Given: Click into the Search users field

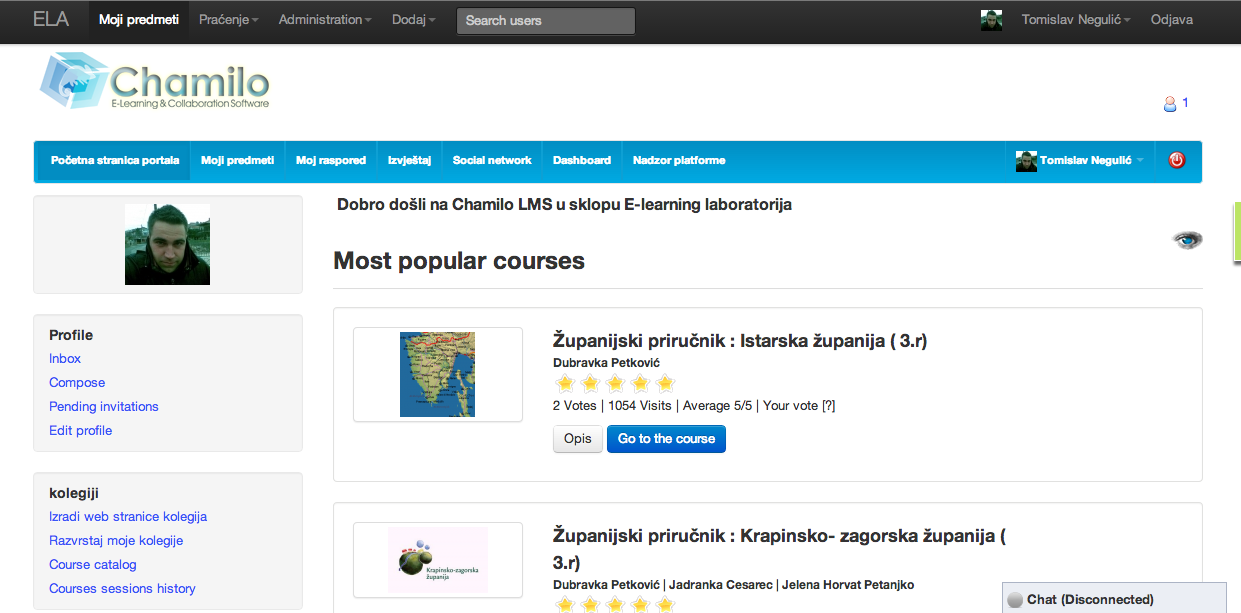Looking at the screenshot, I should [545, 21].
